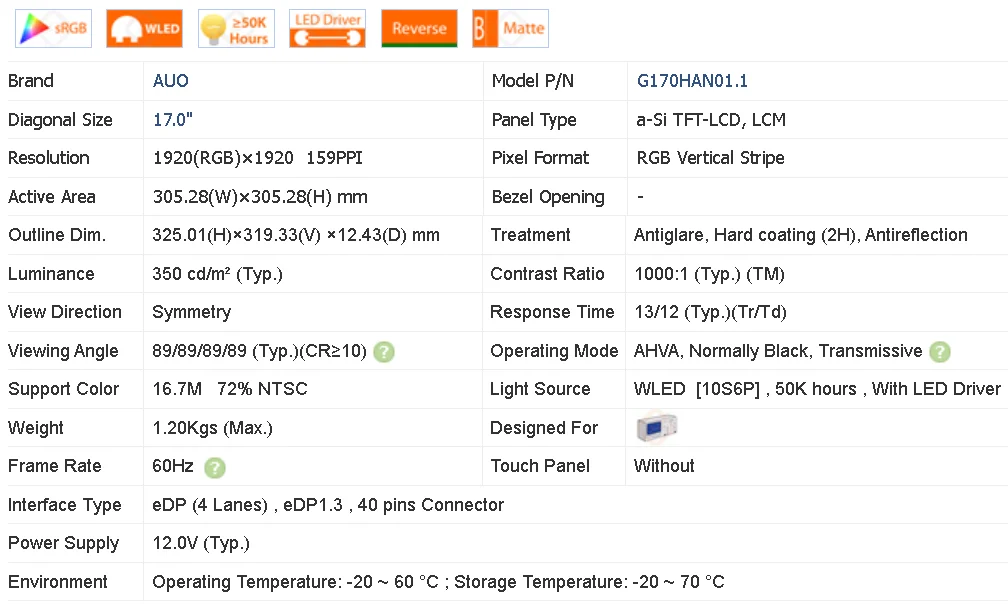Open the Operating Mode help question mark
1008x604 pixels.
tap(939, 351)
